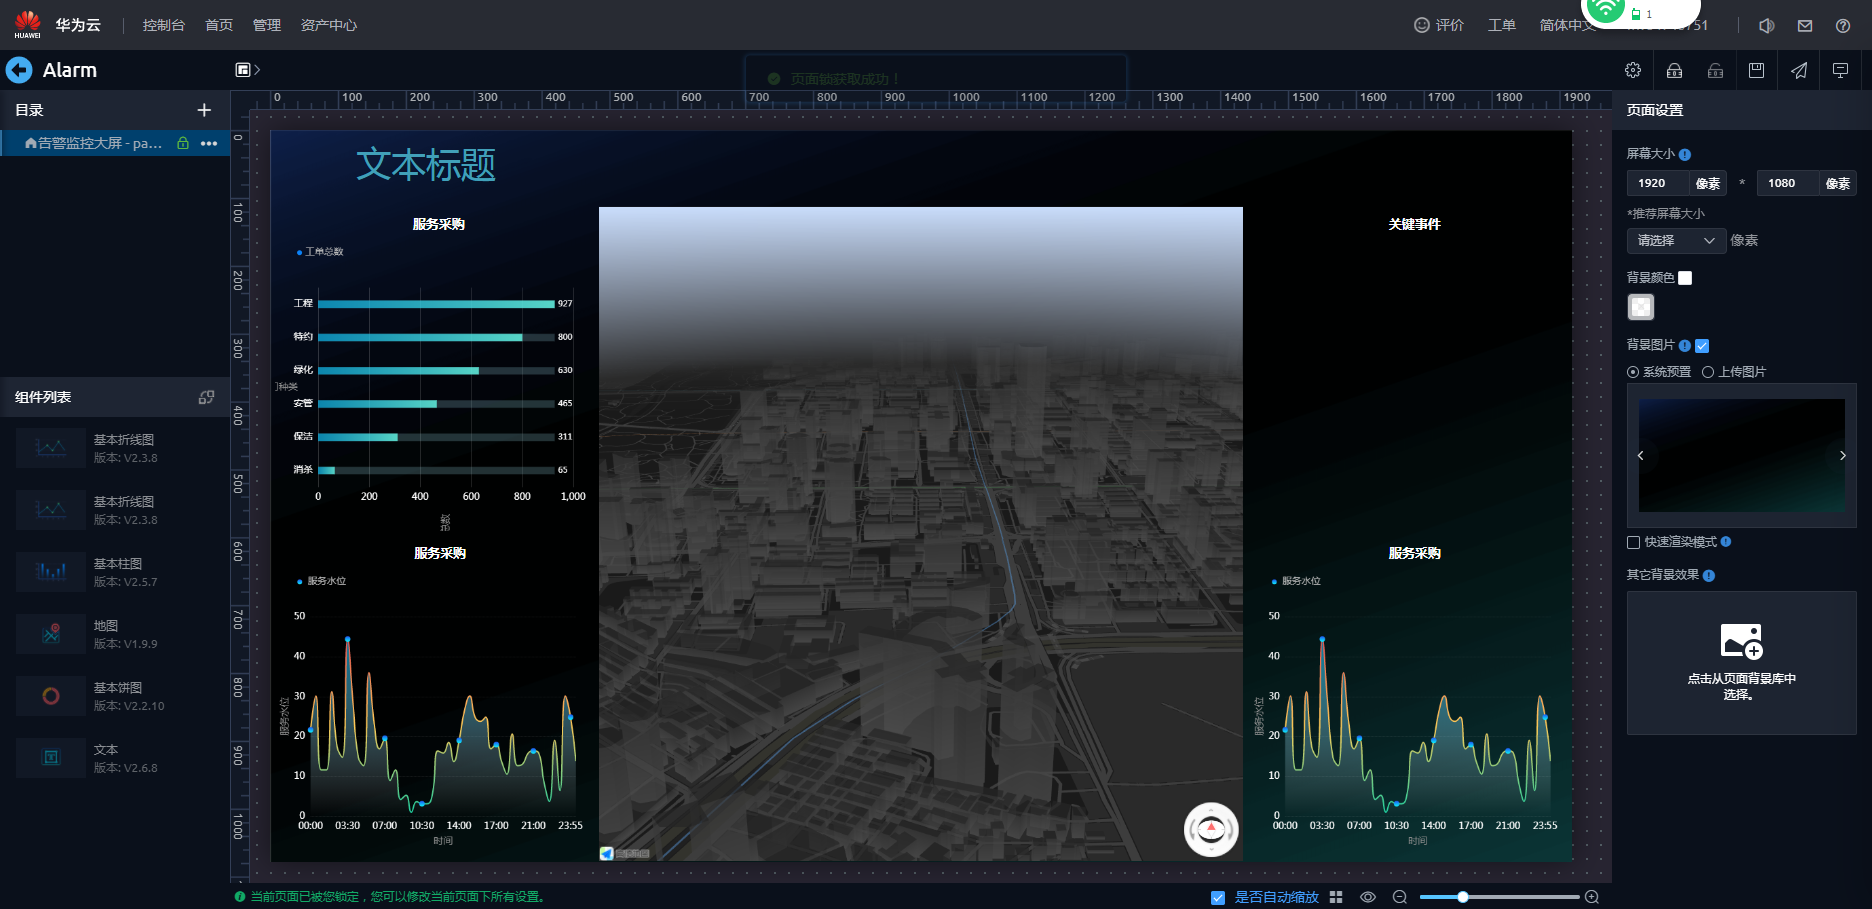Viewport: 1872px width, 909px height.
Task: Open 控制台 in the top navigation
Action: tap(164, 25)
